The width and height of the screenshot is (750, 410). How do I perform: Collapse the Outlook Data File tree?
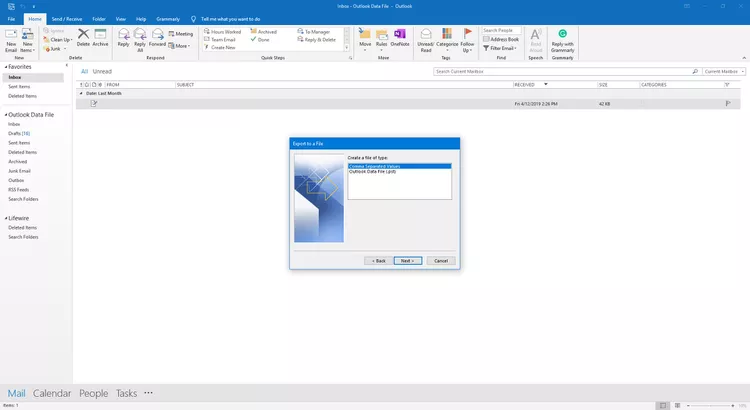6,115
